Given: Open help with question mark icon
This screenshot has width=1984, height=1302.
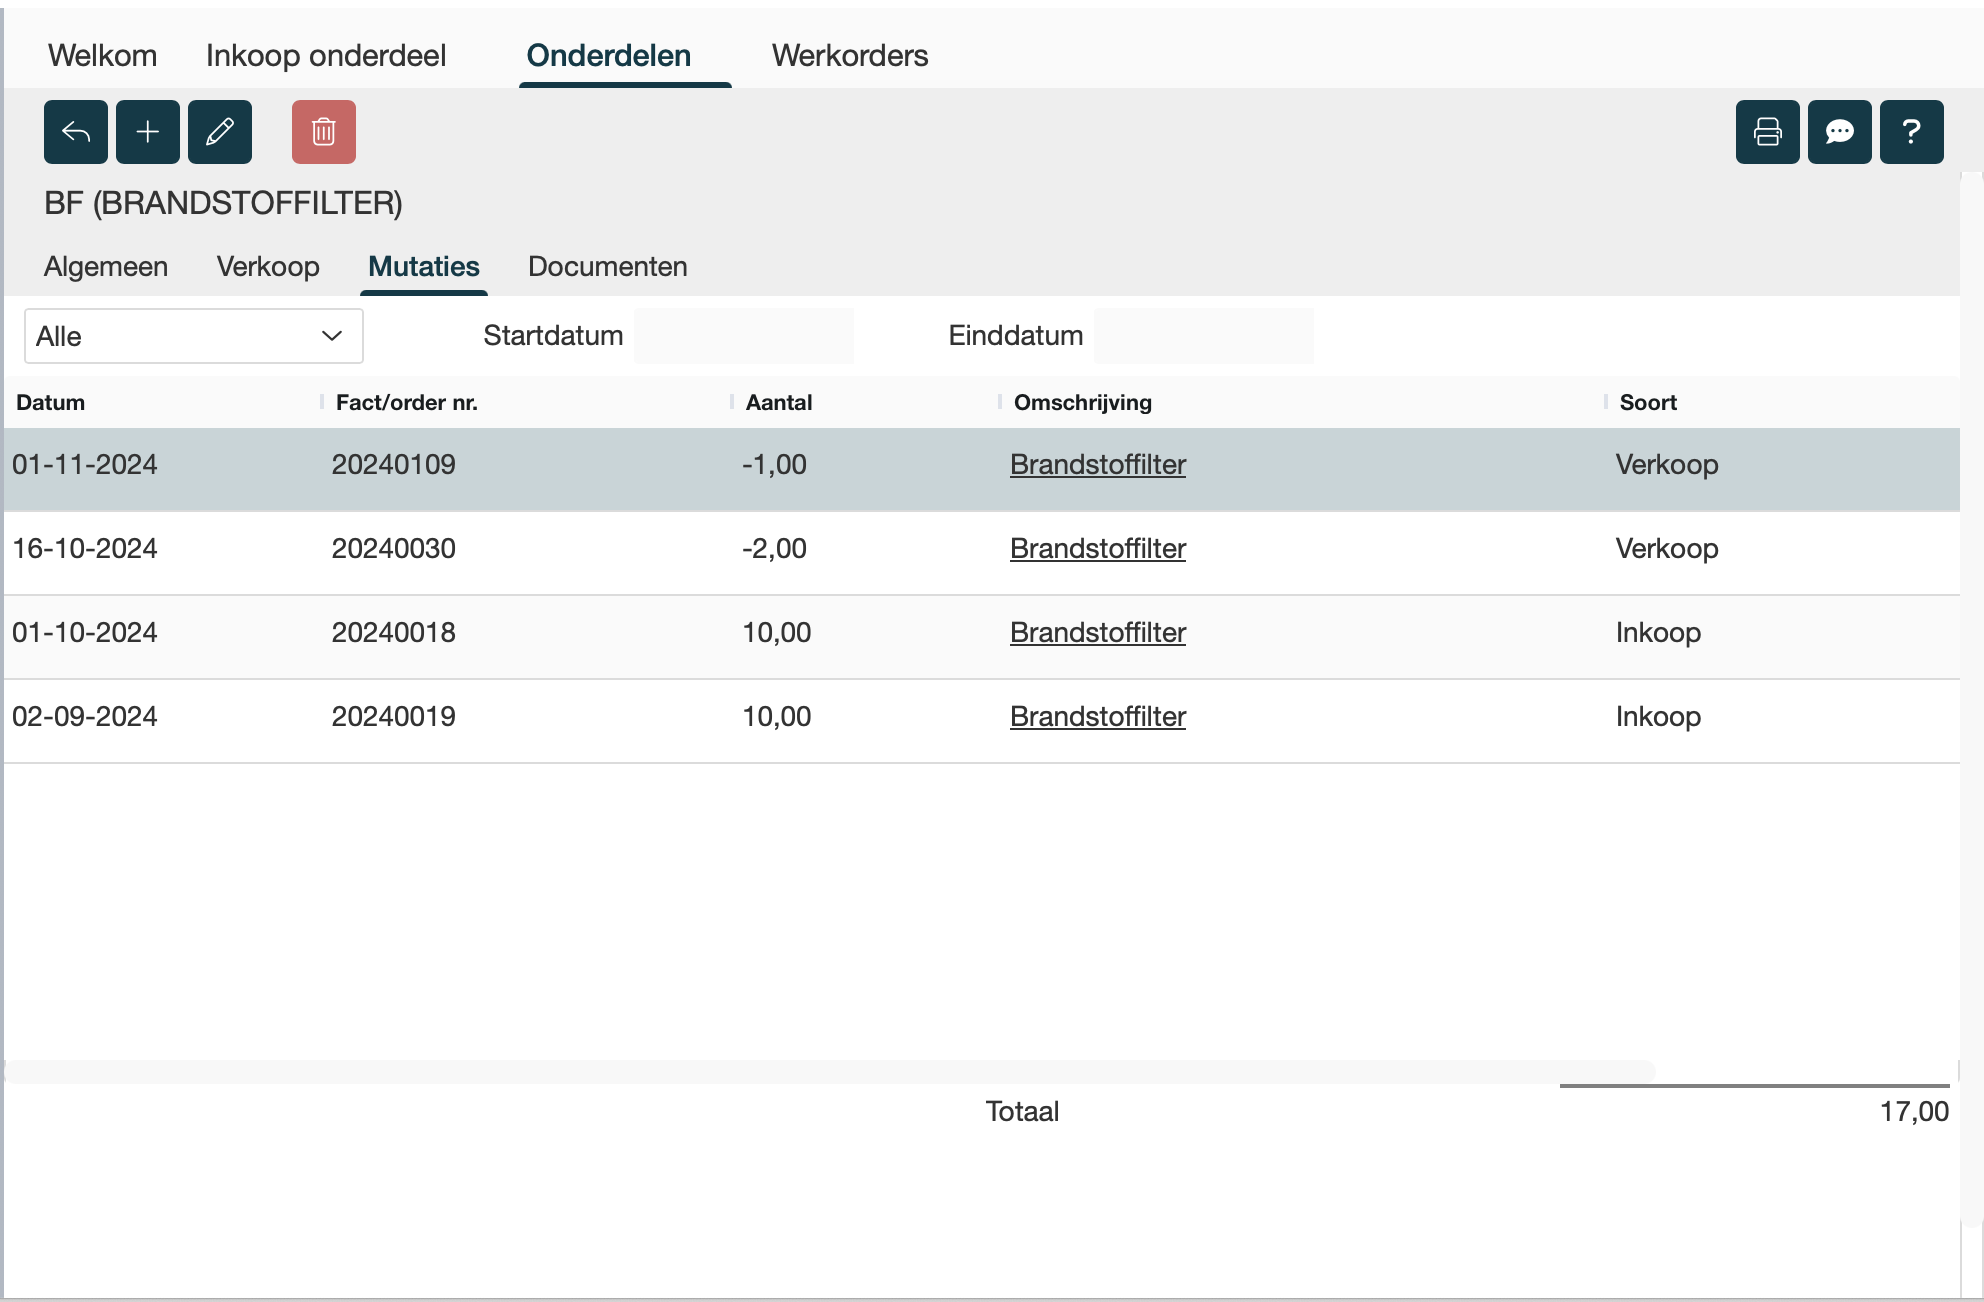Looking at the screenshot, I should pyautogui.click(x=1911, y=132).
